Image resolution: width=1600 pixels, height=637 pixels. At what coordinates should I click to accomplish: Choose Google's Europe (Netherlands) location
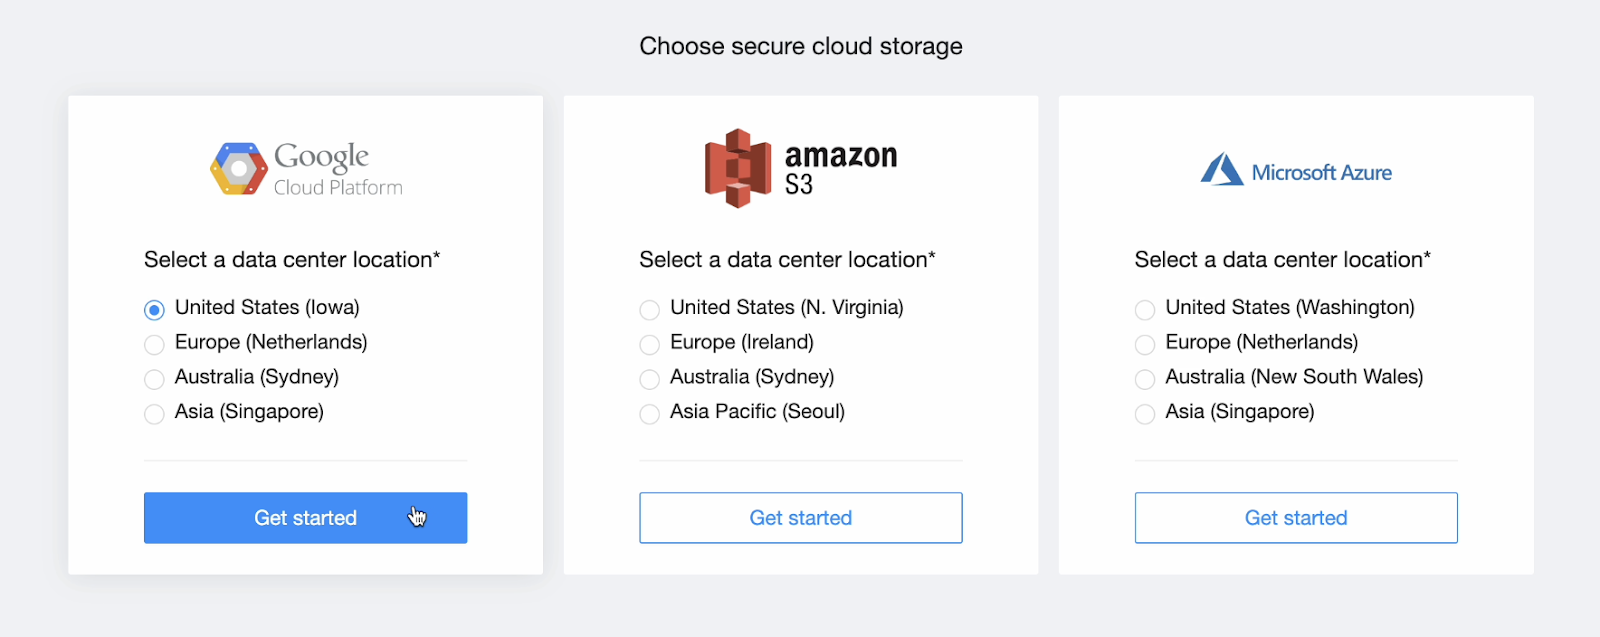(154, 345)
